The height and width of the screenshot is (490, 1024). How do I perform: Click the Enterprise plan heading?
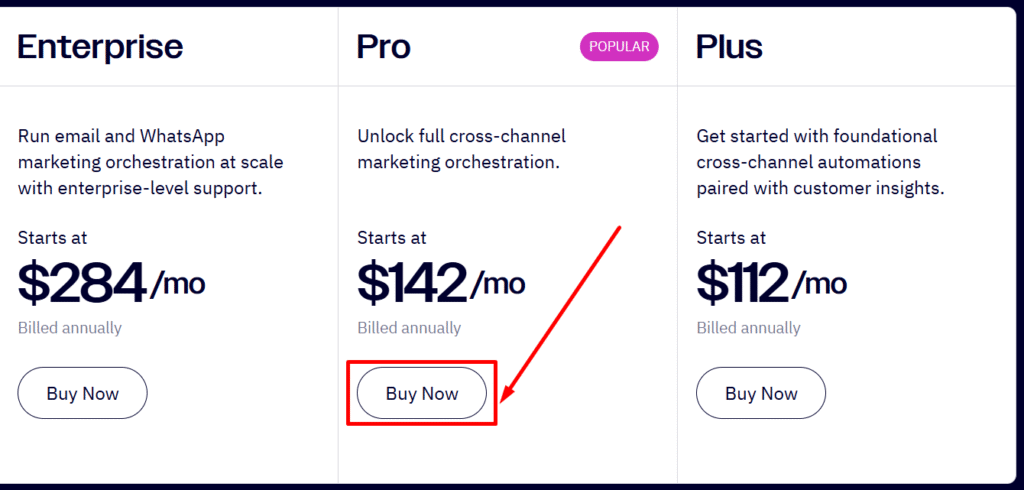click(100, 46)
